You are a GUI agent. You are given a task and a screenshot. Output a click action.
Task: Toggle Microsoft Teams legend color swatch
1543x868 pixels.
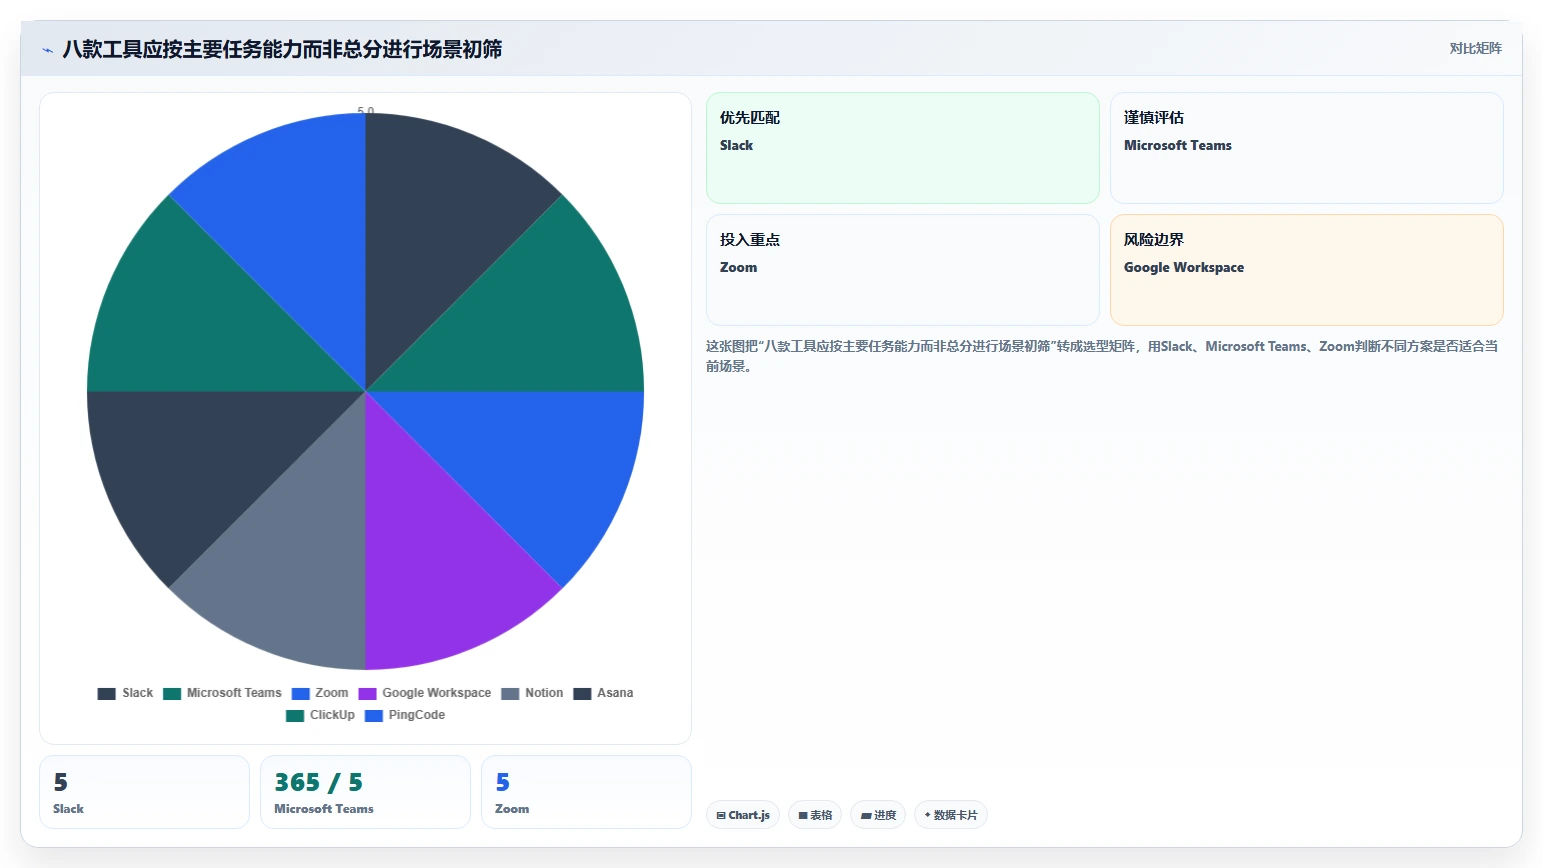[172, 693]
